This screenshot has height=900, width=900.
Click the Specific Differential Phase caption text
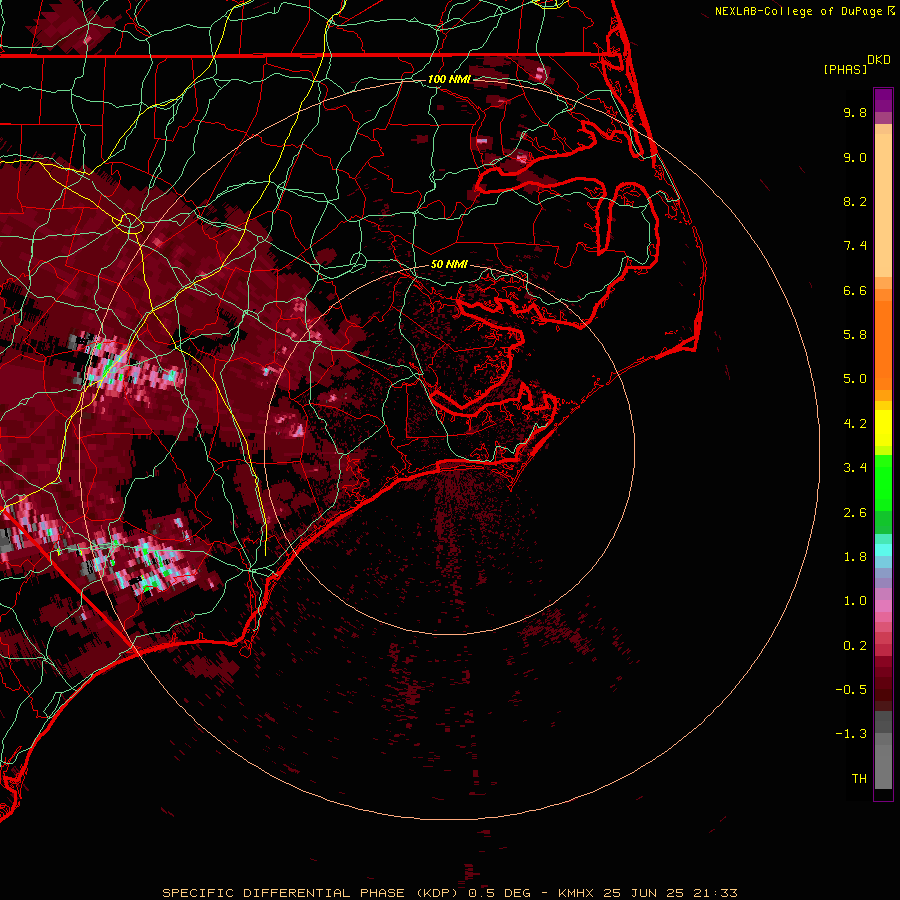[449, 893]
